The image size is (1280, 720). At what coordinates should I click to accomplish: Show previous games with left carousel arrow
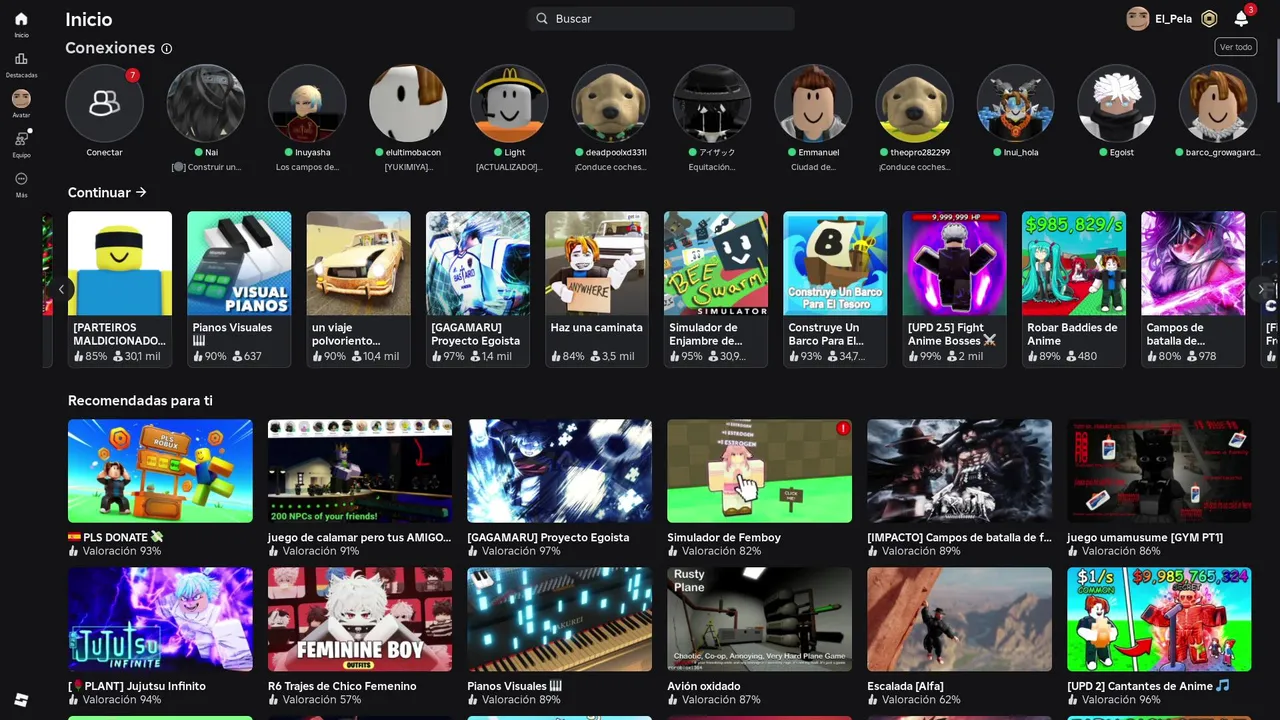[61, 289]
